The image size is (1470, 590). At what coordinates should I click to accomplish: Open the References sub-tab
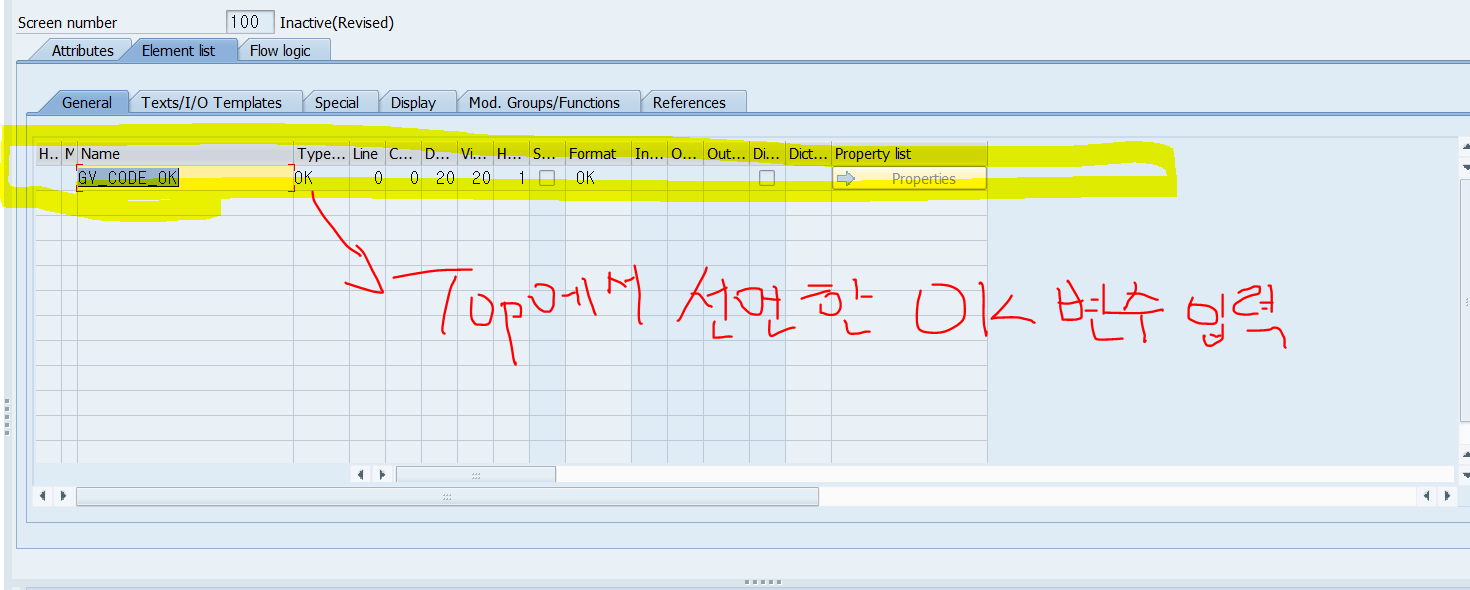click(x=689, y=102)
